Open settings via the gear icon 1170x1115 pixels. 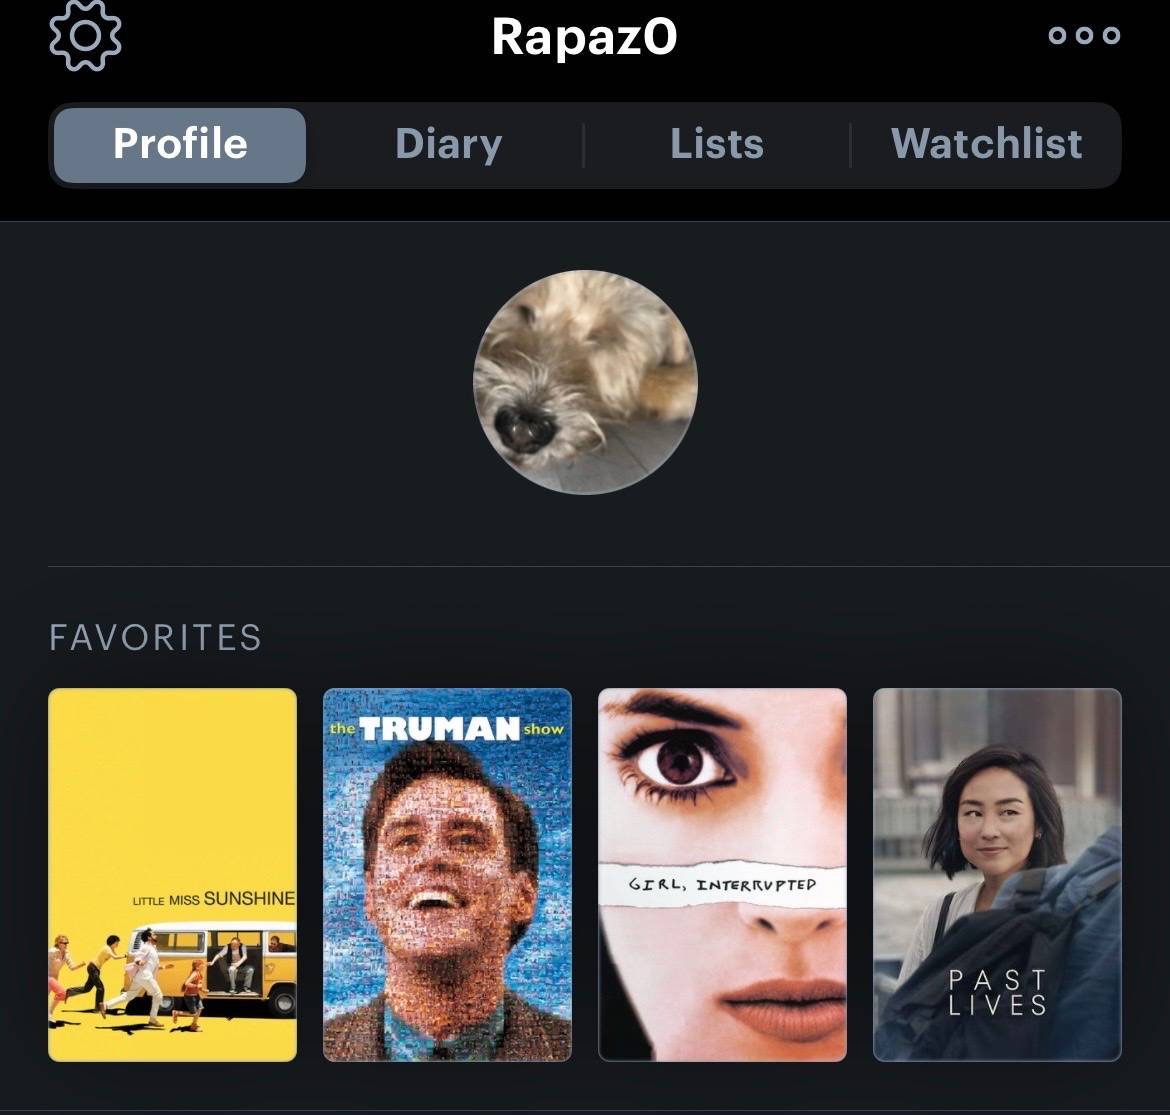click(x=85, y=35)
